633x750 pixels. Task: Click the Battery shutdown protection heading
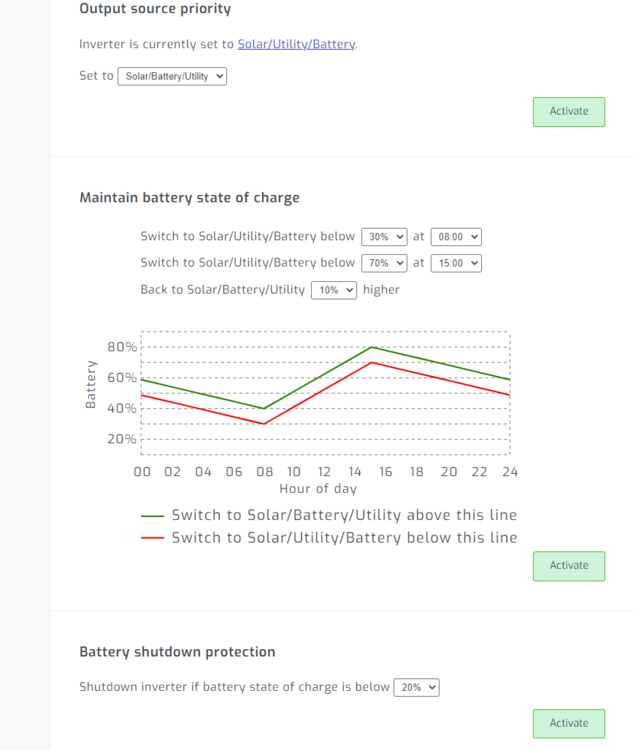pos(177,652)
